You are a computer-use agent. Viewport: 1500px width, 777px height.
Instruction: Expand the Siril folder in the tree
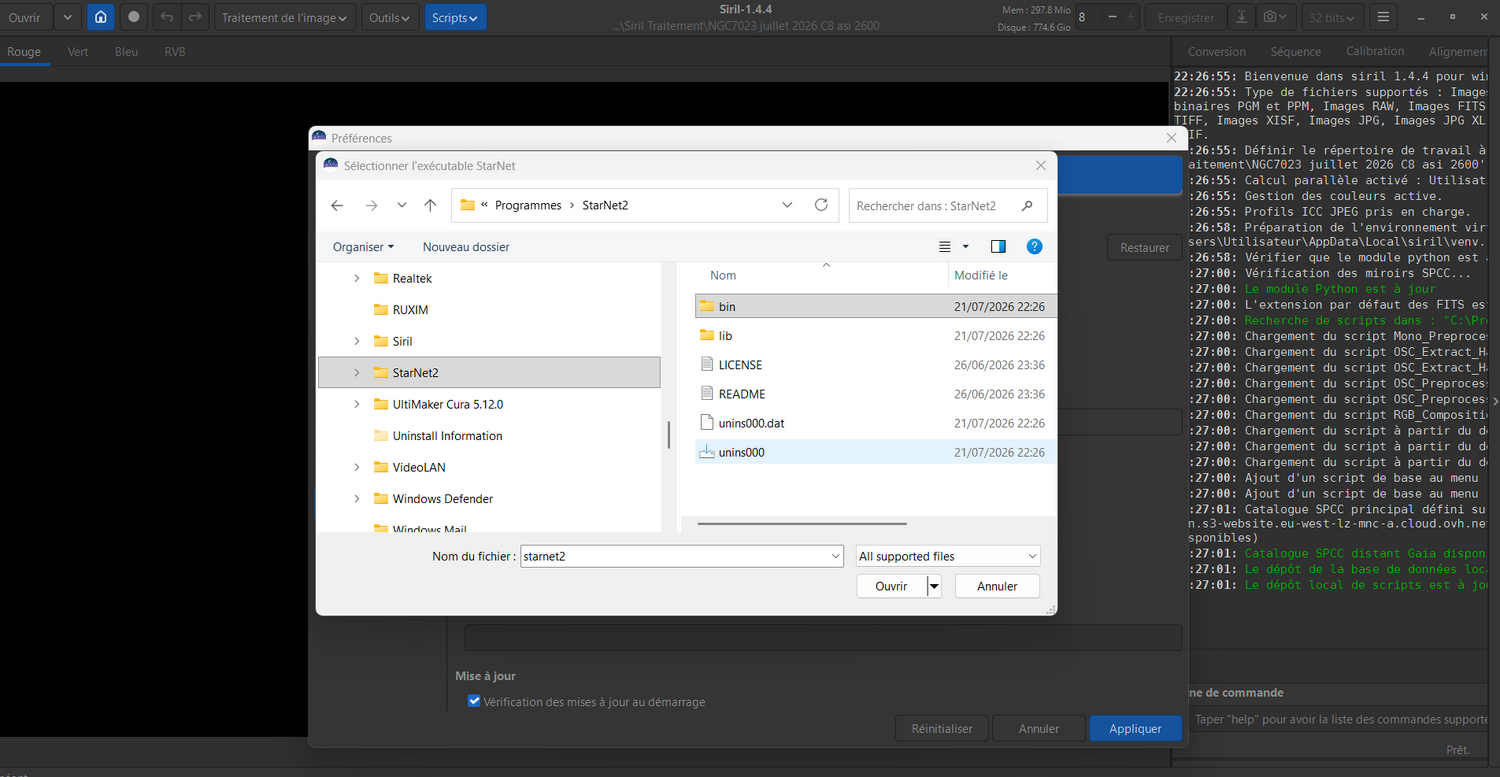click(357, 341)
